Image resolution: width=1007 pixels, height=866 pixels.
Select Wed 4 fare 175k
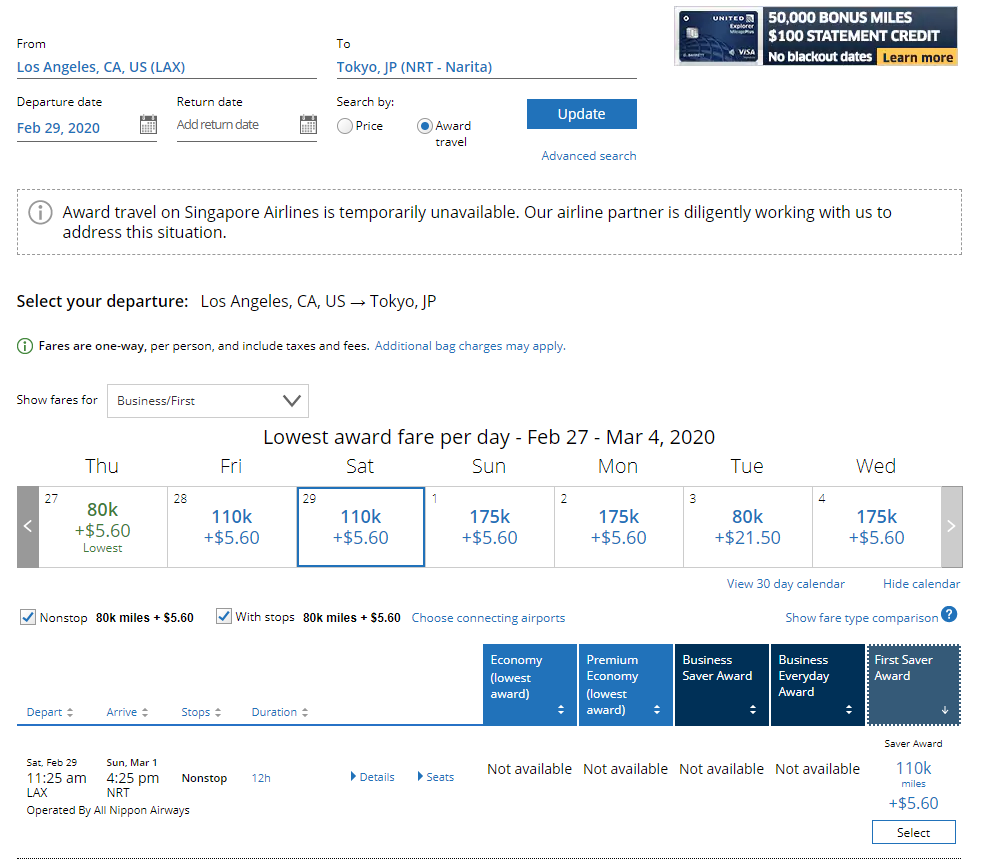point(877,527)
